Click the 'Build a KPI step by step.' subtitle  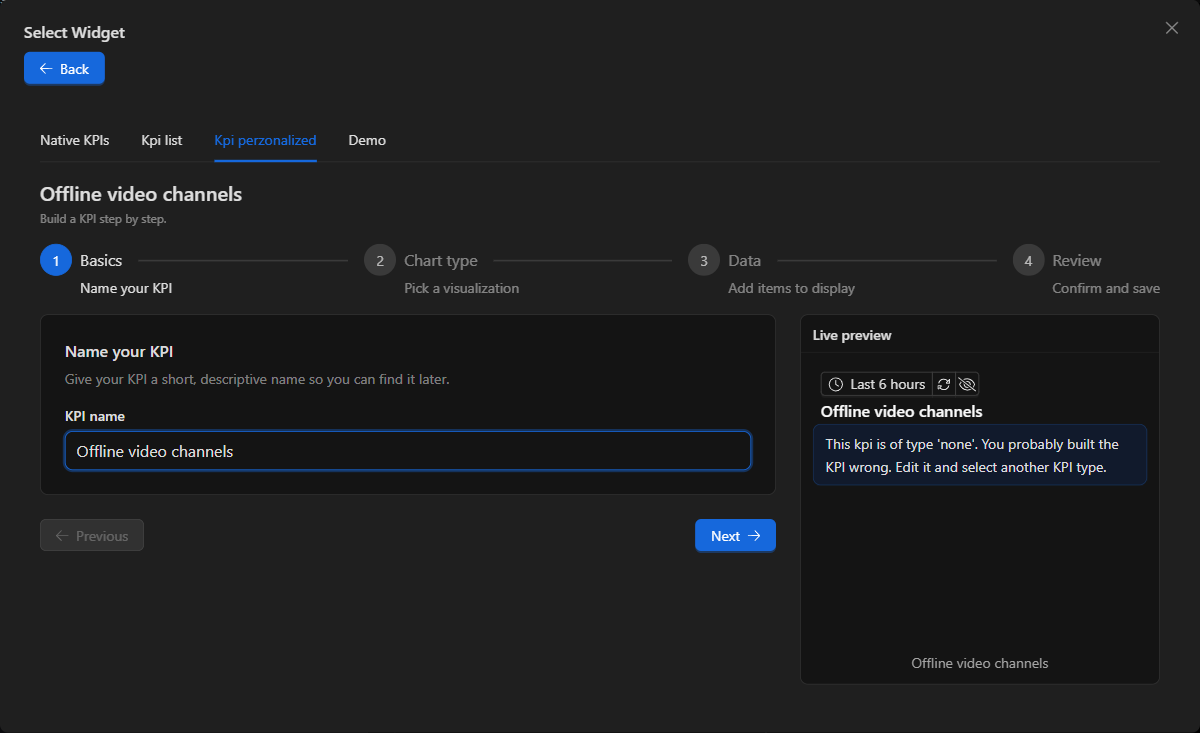tap(103, 218)
